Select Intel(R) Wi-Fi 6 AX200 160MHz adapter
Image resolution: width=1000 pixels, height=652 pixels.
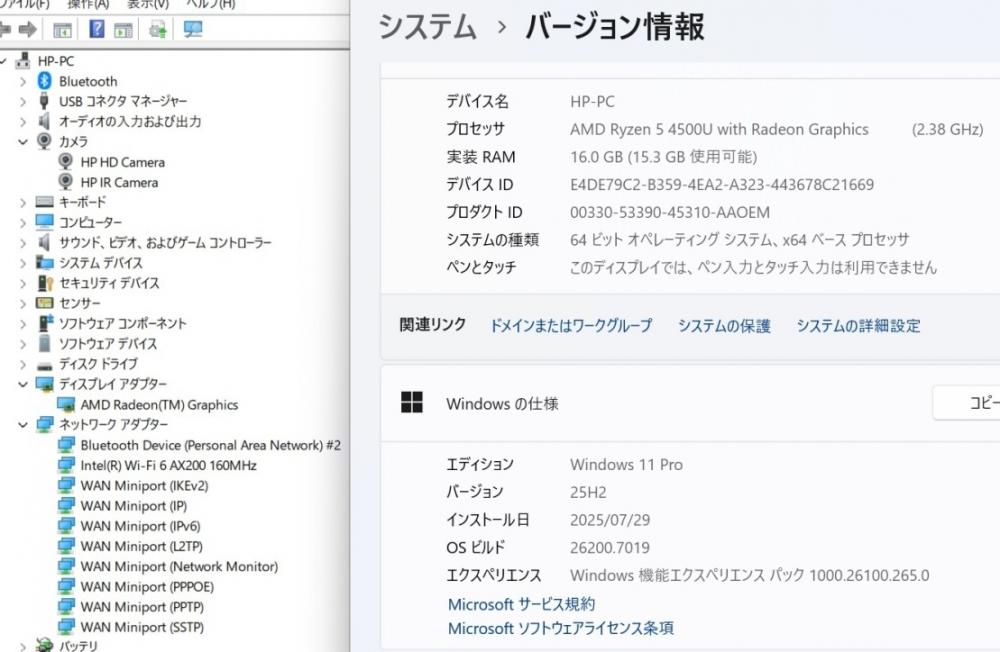point(168,465)
